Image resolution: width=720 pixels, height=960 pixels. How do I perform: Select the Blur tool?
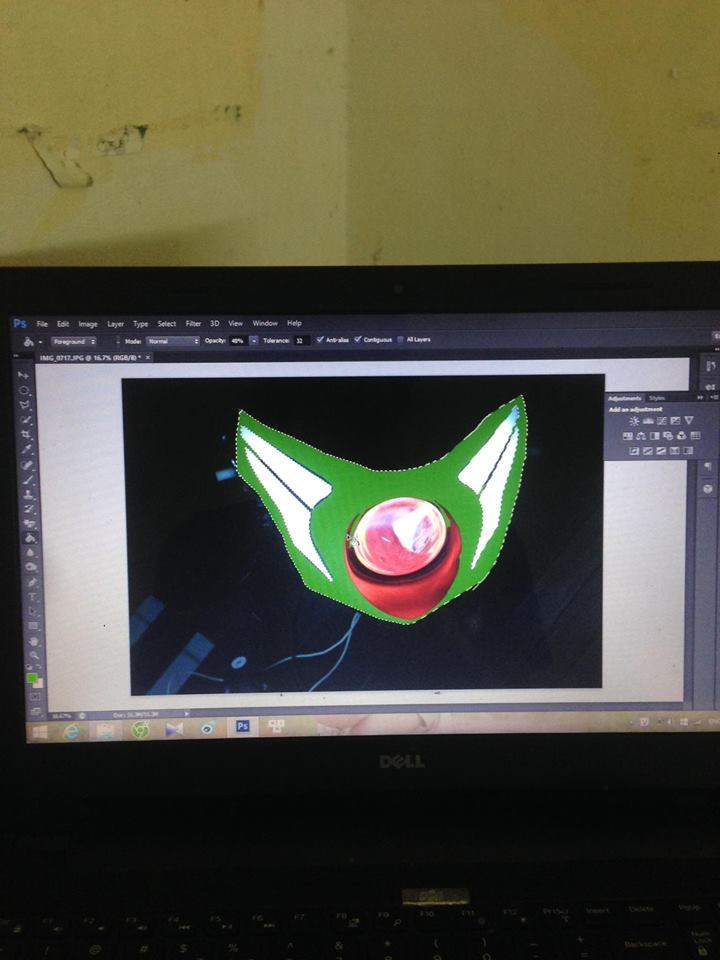tap(30, 552)
